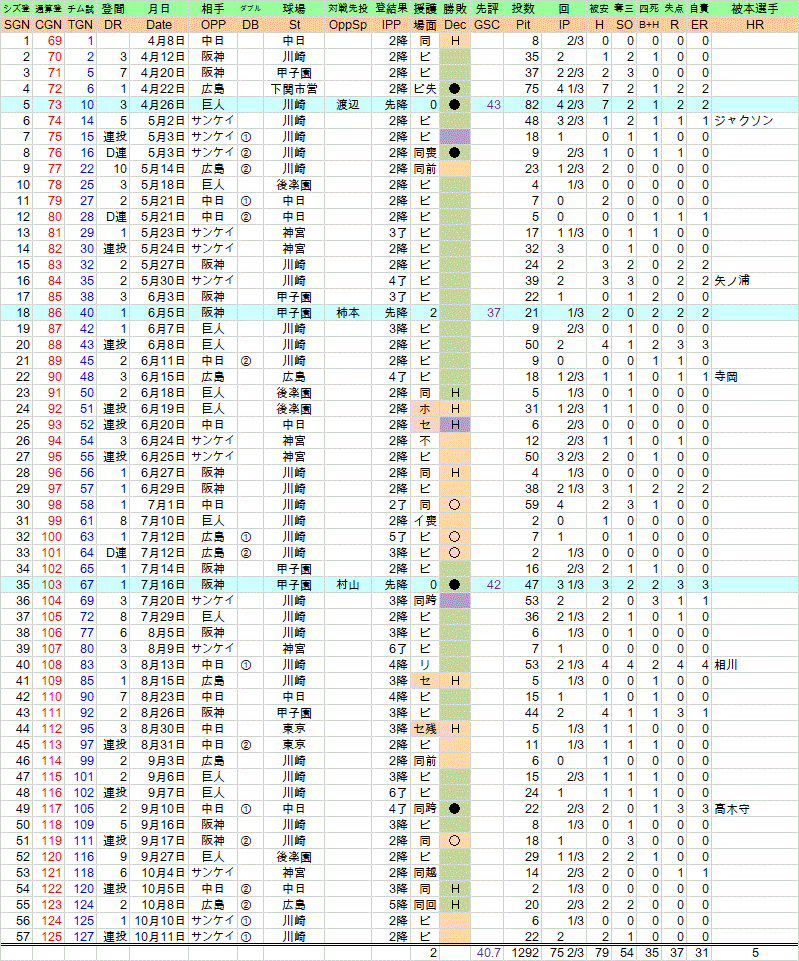799x961 pixels.
Task: Click the 被本選手 header label
Action: coord(755,9)
